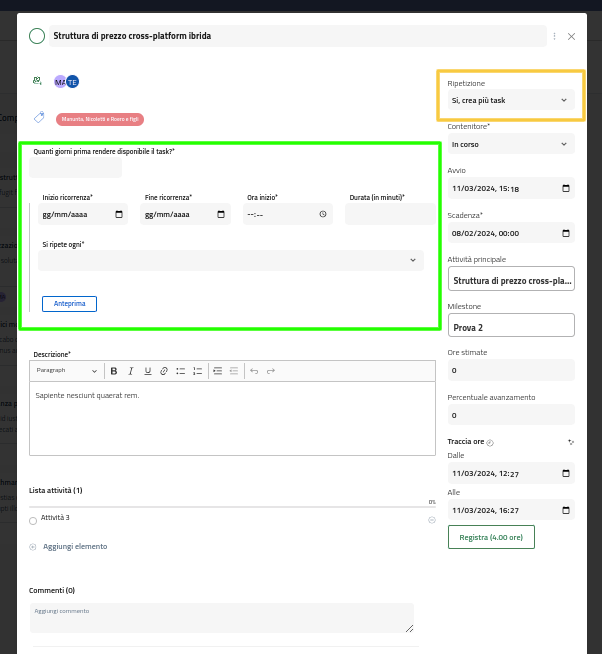Screen dimensions: 602x654
Task: Click the underline formatting icon
Action: coord(148,371)
